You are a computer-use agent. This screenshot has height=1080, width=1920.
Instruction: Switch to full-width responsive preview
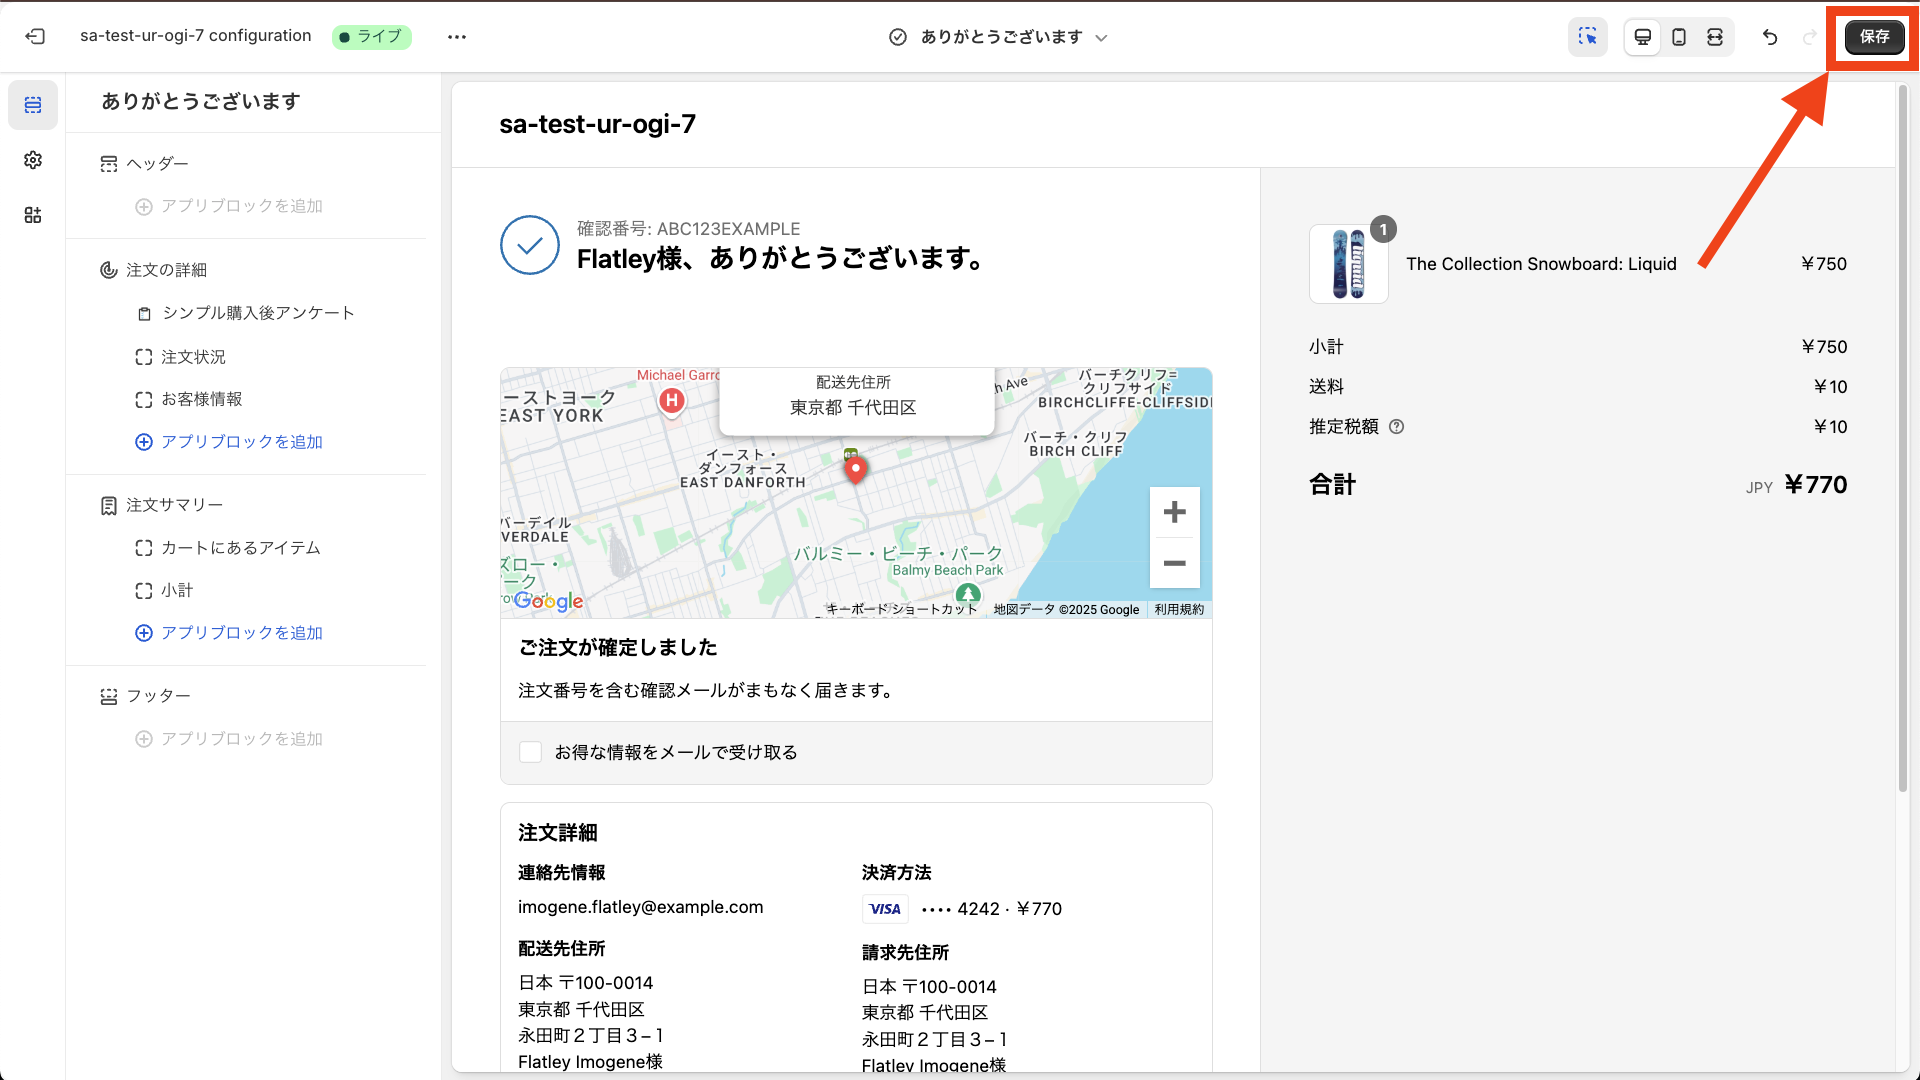pyautogui.click(x=1715, y=37)
